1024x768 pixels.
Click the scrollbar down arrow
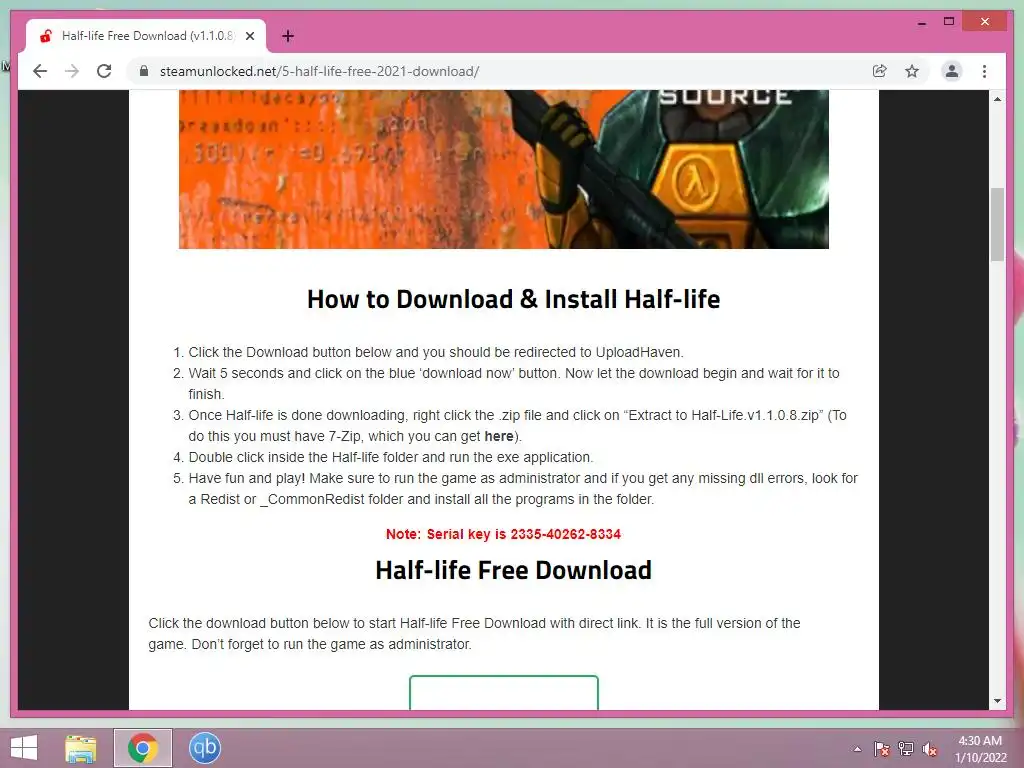[997, 701]
